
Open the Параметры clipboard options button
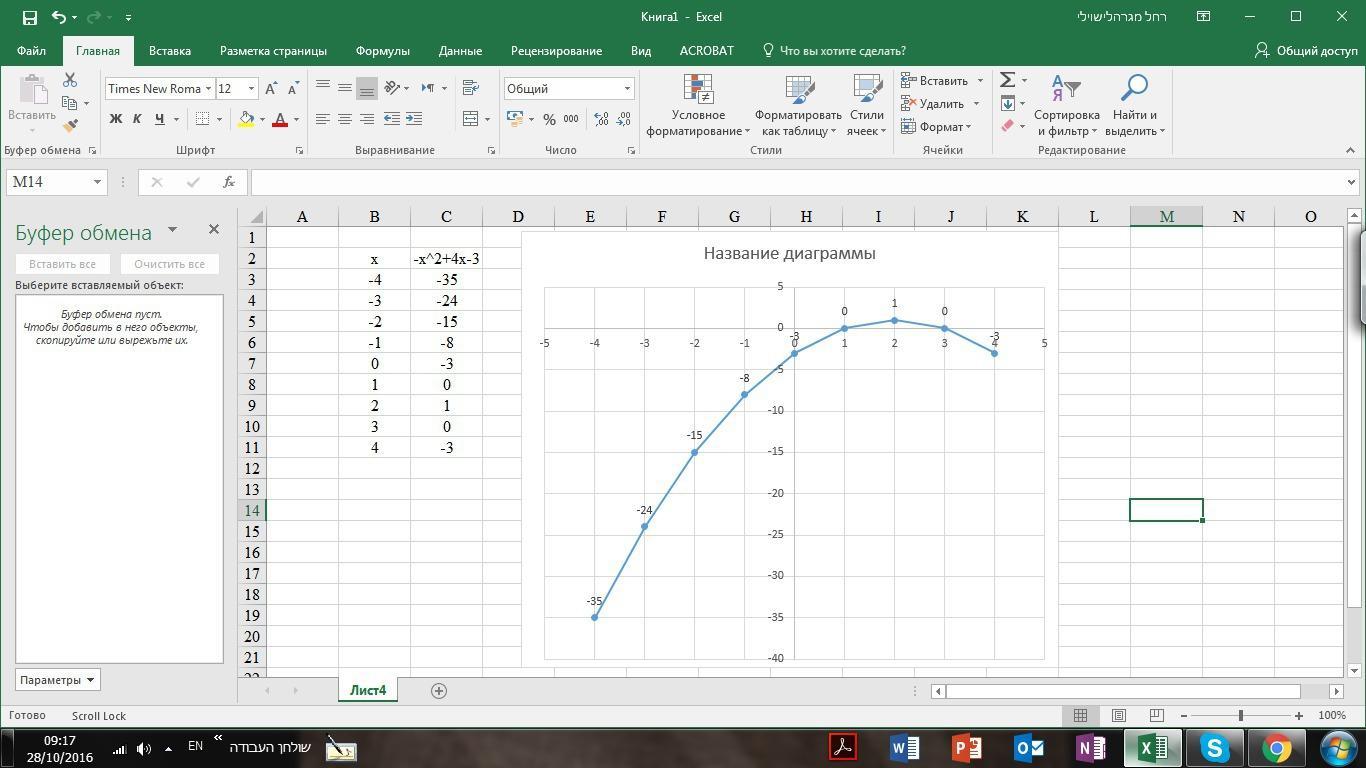coord(57,680)
